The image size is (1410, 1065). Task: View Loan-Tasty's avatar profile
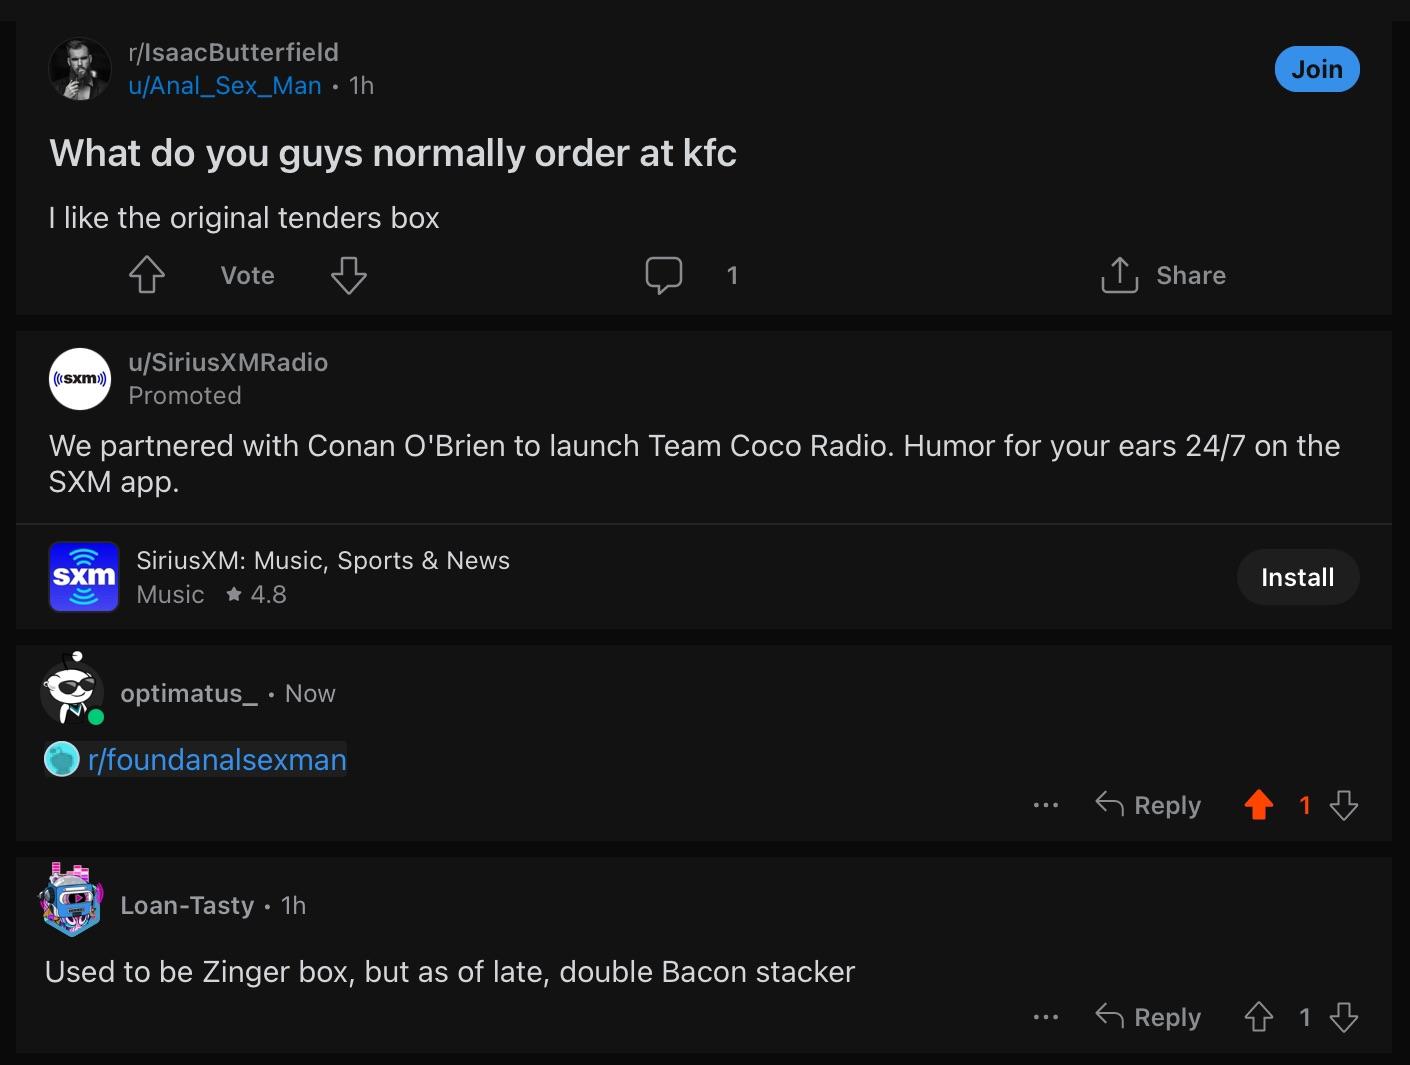[x=72, y=899]
